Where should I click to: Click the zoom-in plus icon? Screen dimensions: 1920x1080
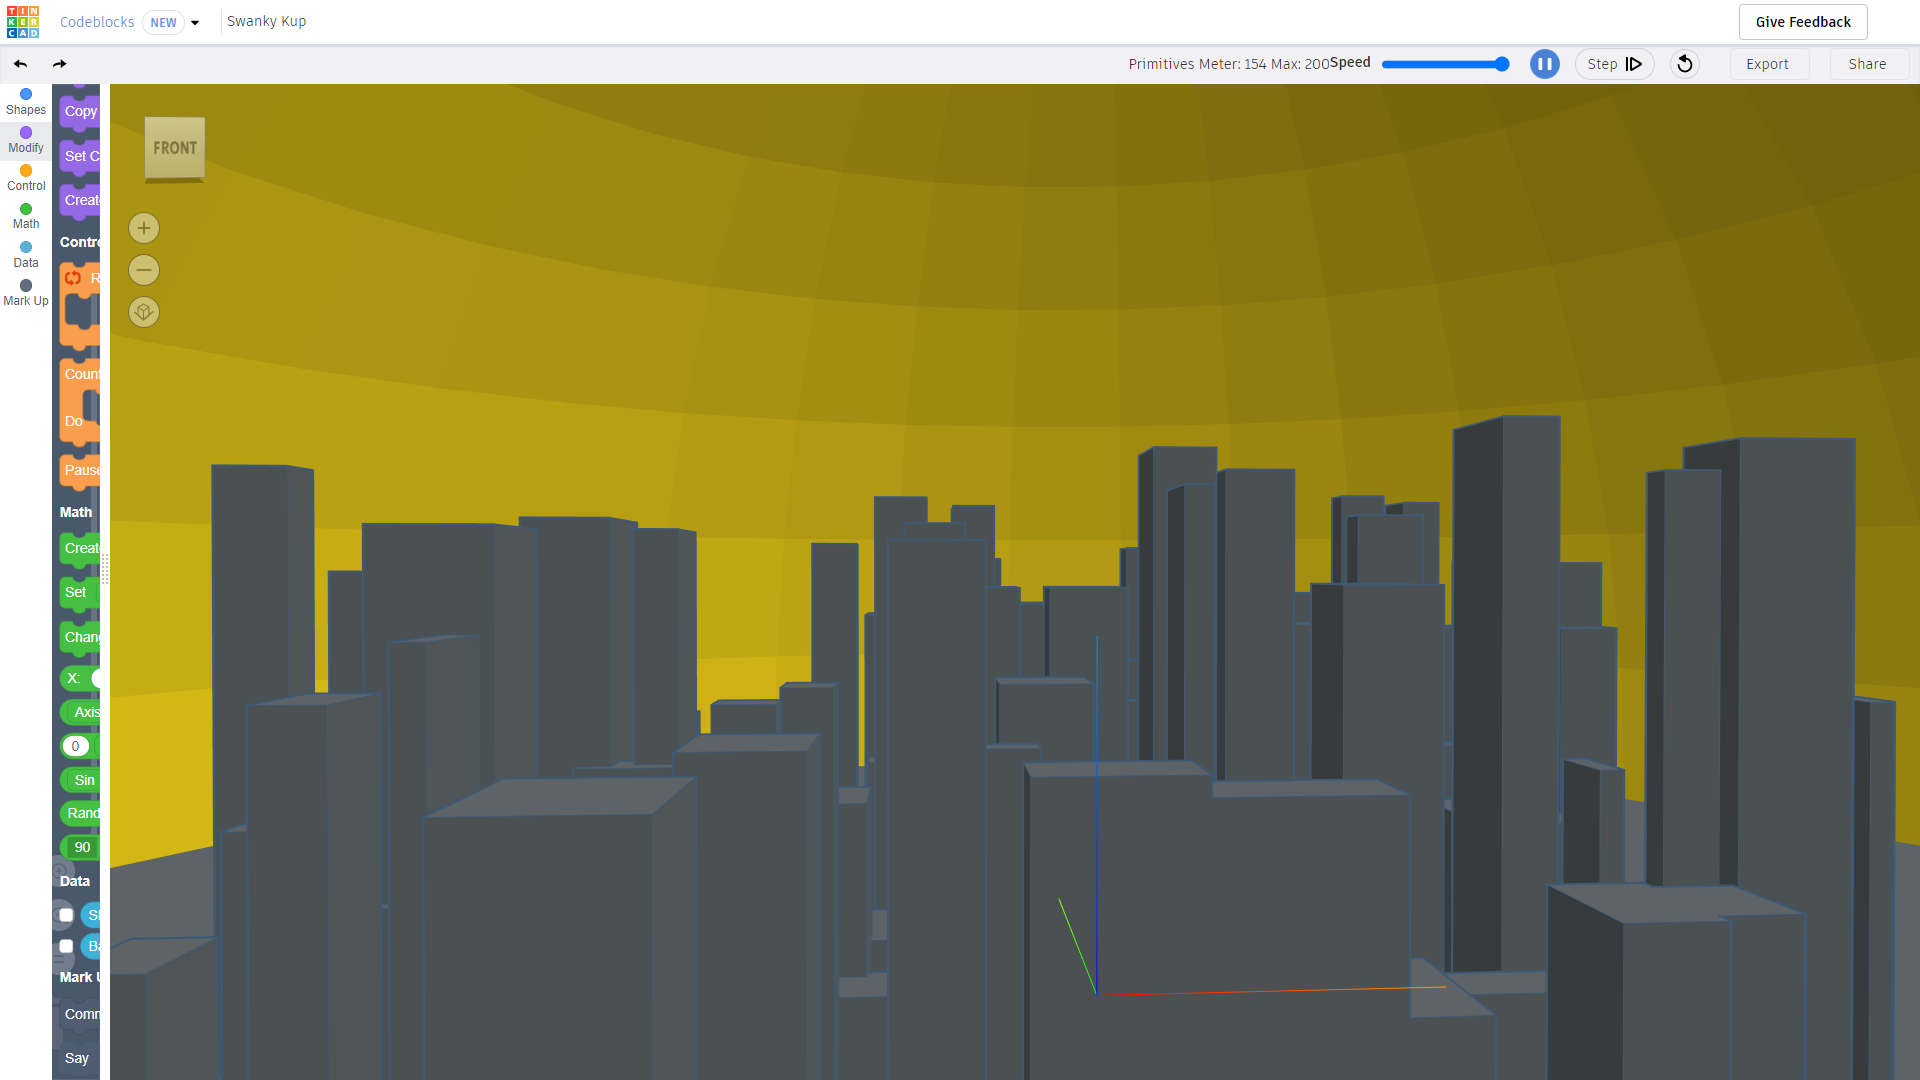point(142,228)
